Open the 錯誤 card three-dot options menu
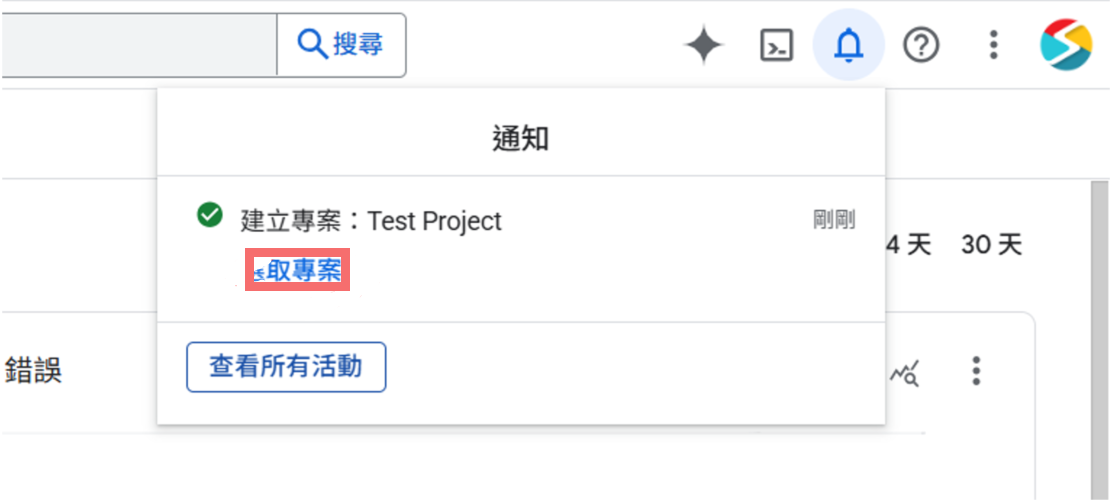1110x500 pixels. (976, 371)
